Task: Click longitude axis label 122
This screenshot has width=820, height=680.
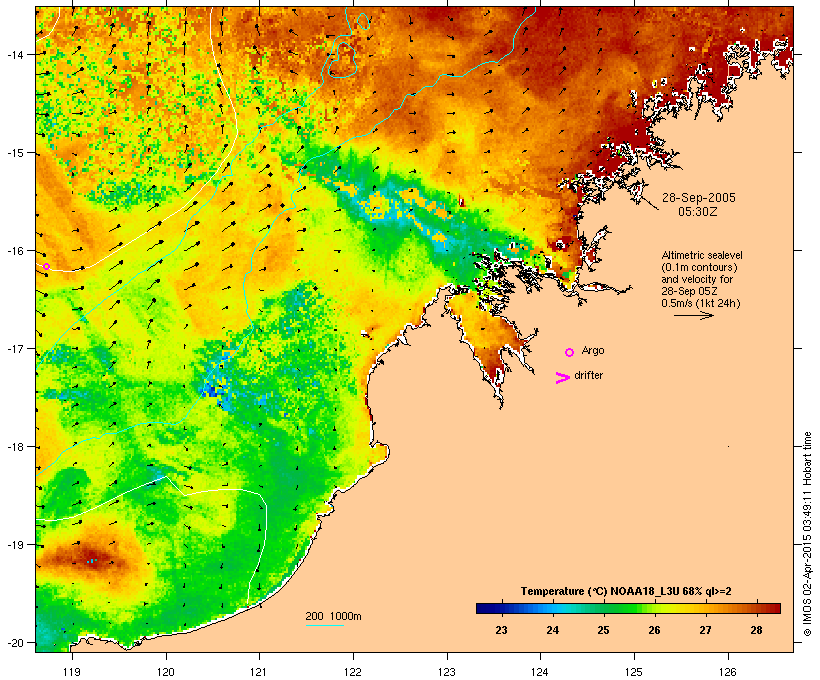Action: 353,672
